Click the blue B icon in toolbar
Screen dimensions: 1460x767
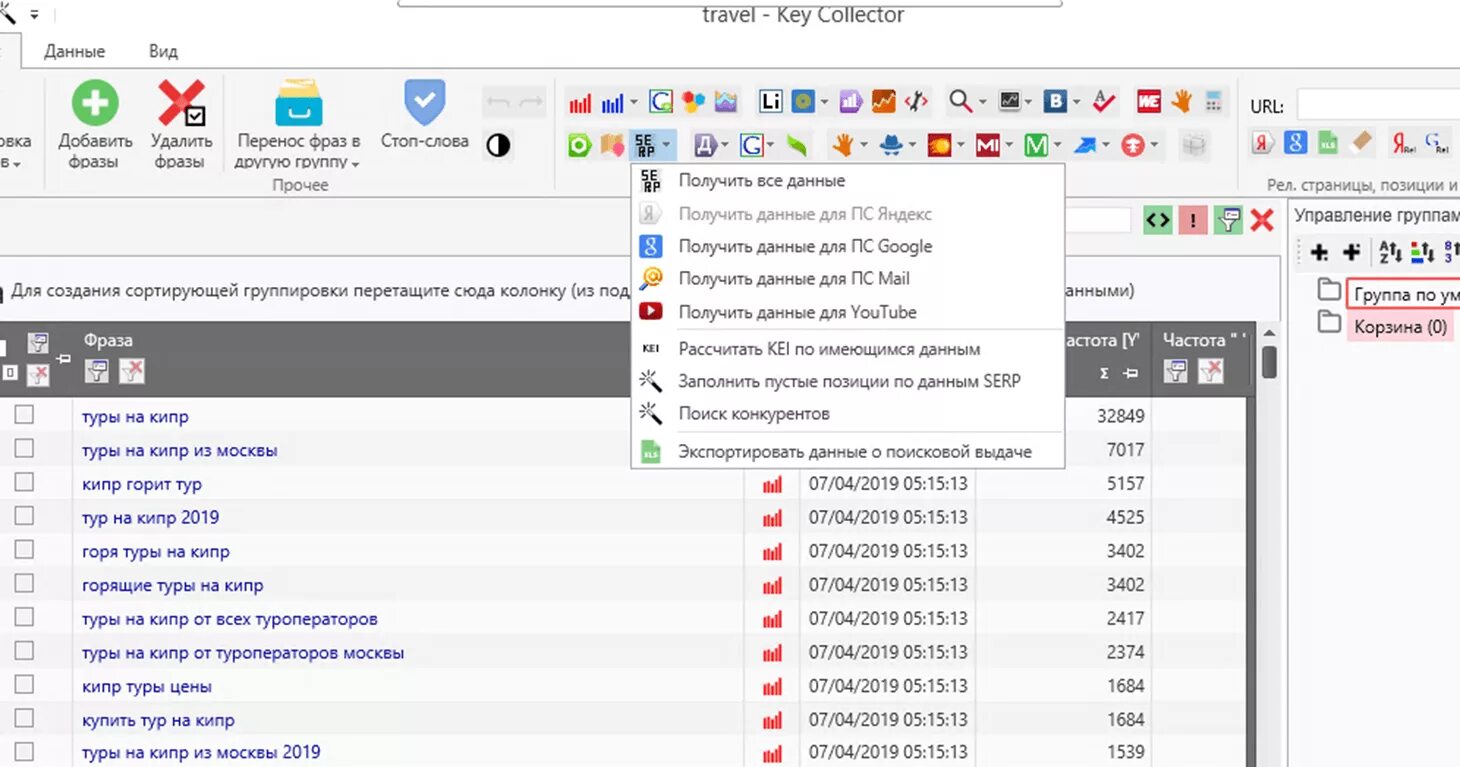[x=1055, y=101]
